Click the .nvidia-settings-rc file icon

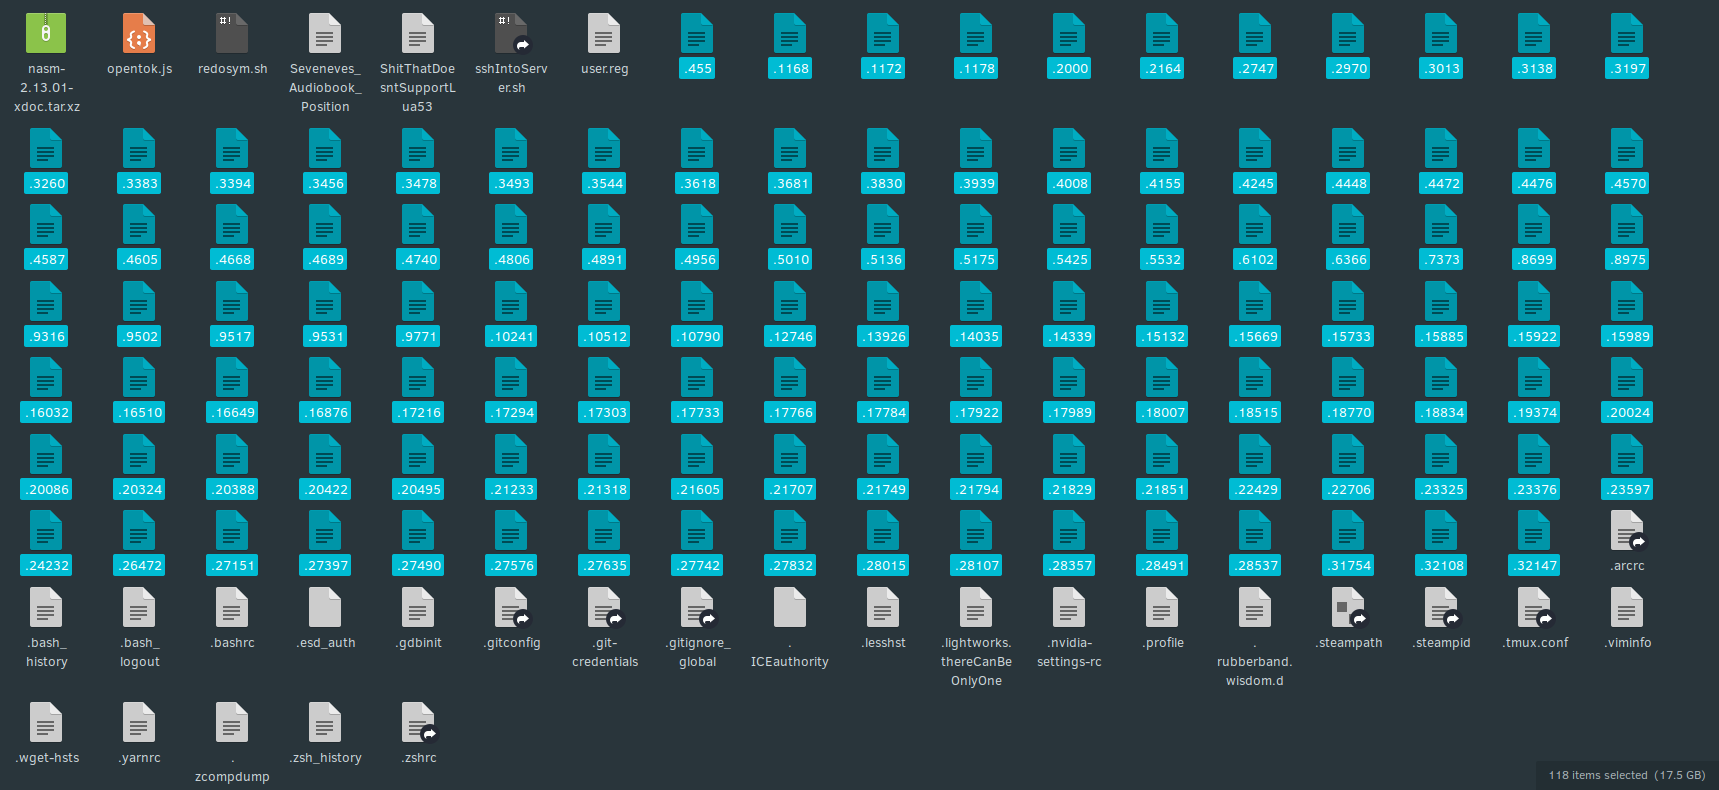coord(1069,607)
